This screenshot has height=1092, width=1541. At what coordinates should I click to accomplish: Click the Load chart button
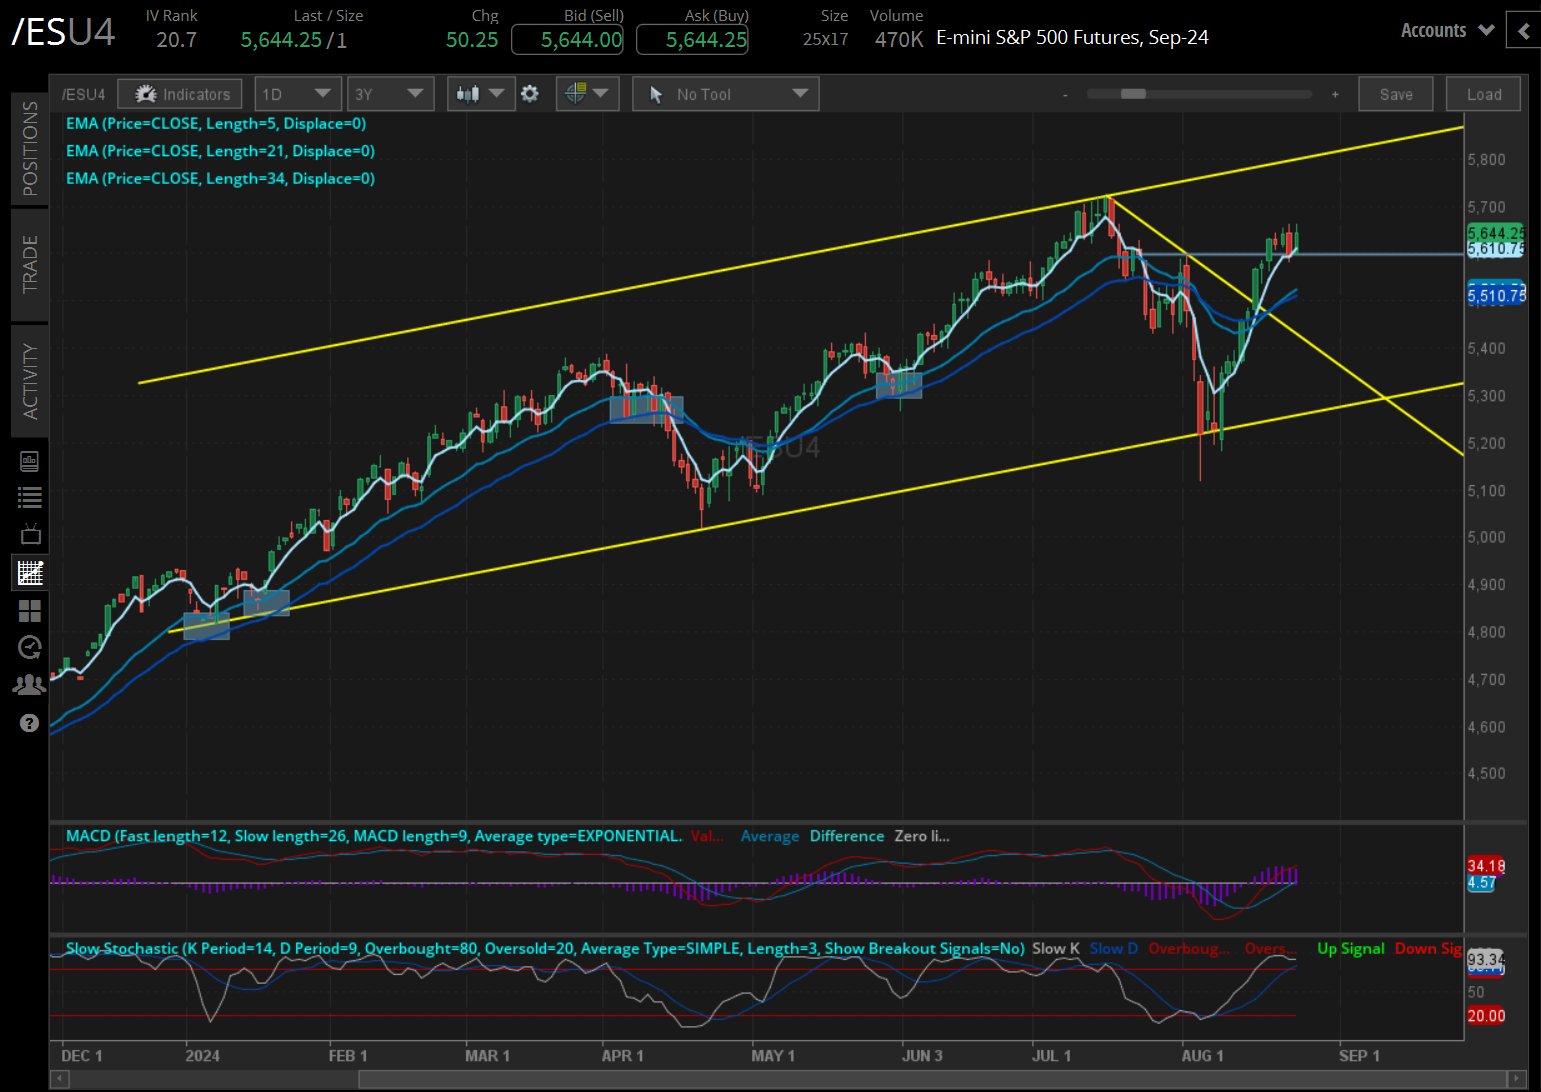click(1484, 94)
